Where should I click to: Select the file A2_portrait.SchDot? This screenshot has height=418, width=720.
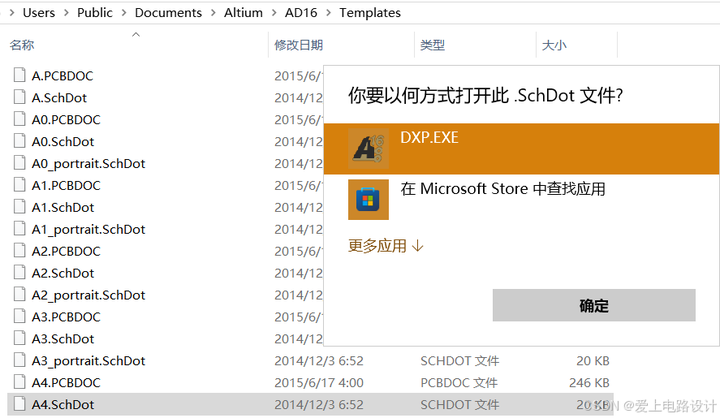click(x=88, y=295)
